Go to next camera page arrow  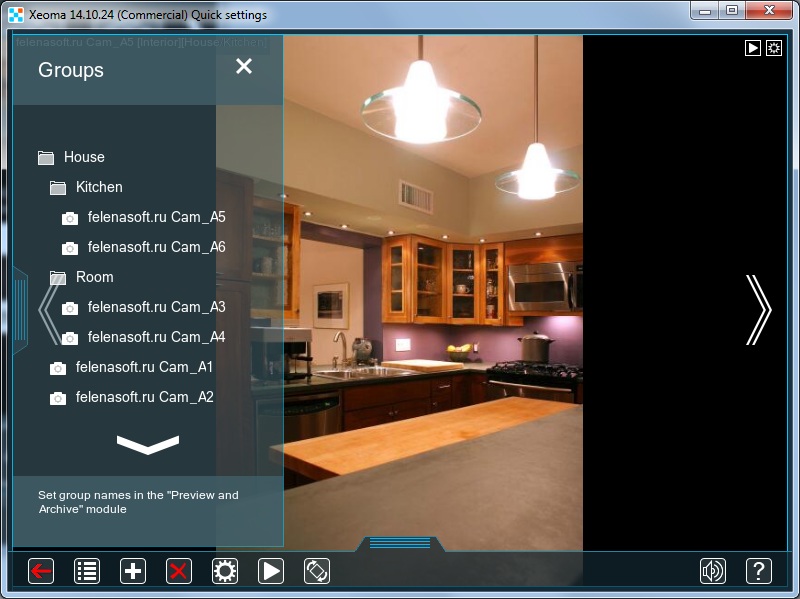coord(759,310)
